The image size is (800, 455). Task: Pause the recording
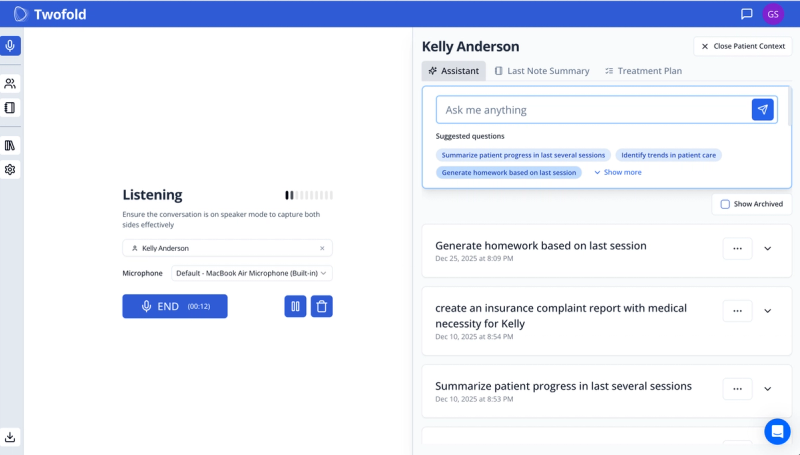(x=295, y=307)
